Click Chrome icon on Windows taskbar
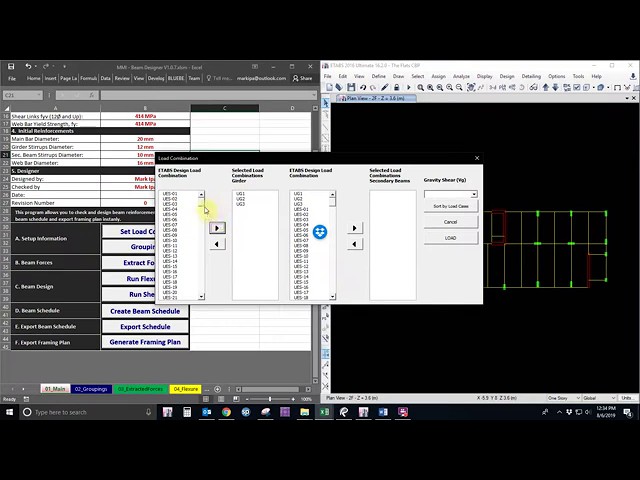This screenshot has width=640, height=480. click(x=226, y=412)
